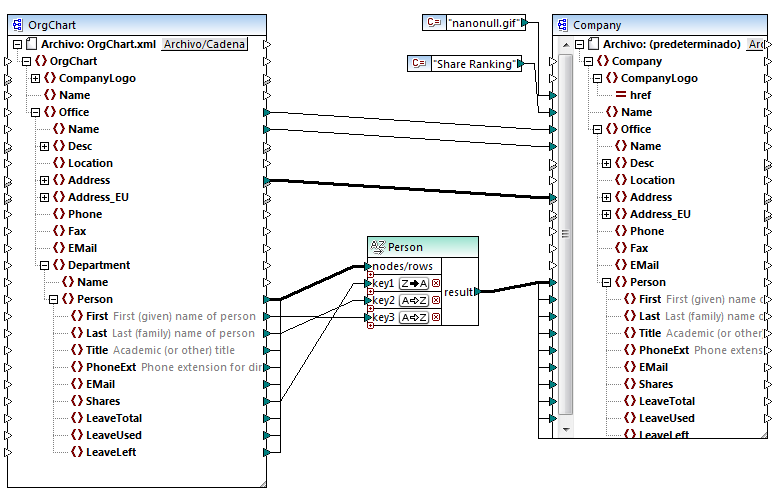Remove key3 with the red X icon

pos(436,318)
